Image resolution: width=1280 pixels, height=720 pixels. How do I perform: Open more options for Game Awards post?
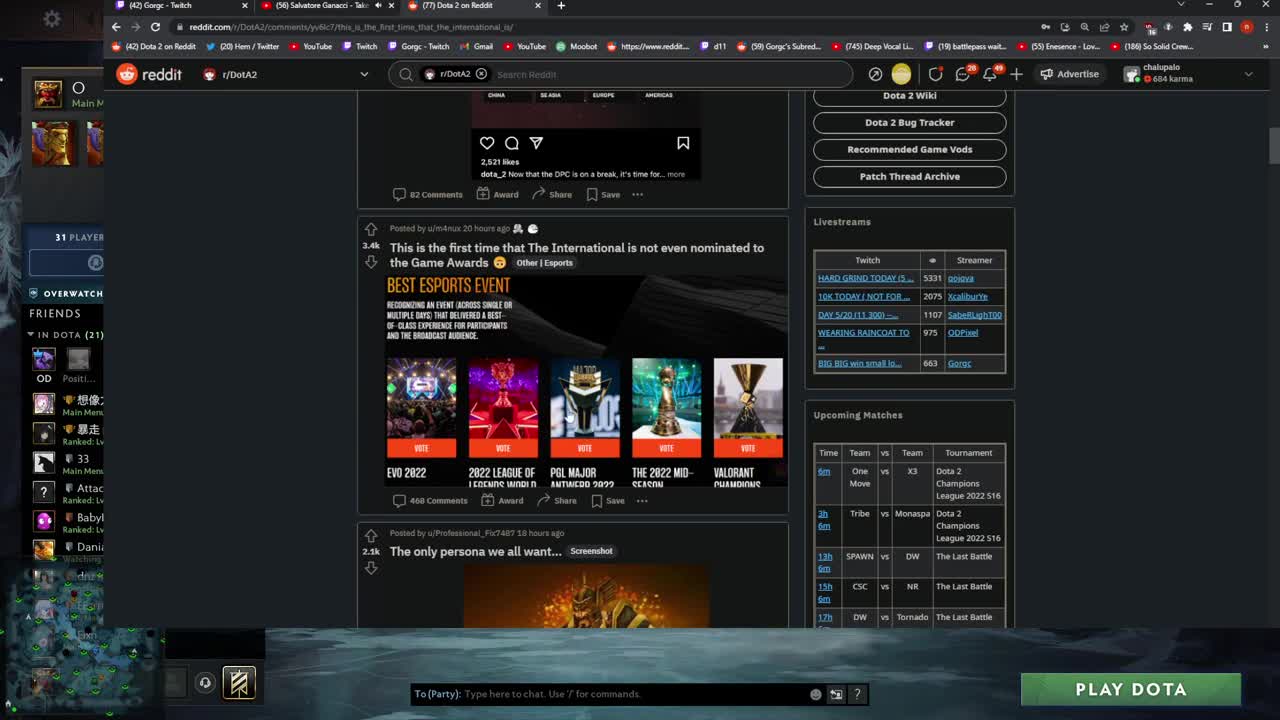pos(642,500)
